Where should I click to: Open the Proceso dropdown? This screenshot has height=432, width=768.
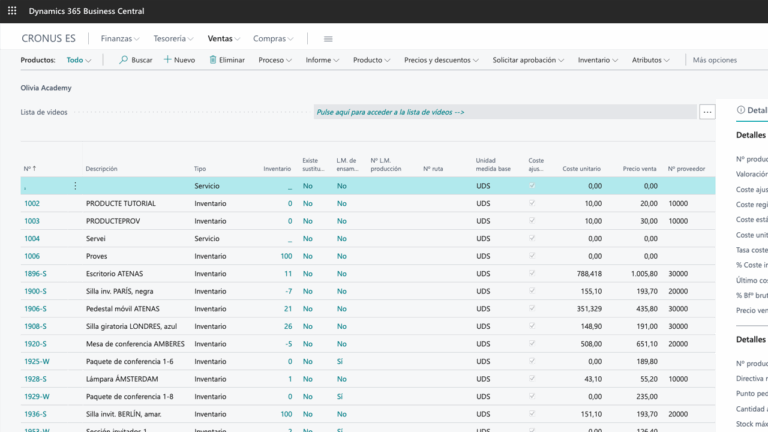click(x=275, y=60)
